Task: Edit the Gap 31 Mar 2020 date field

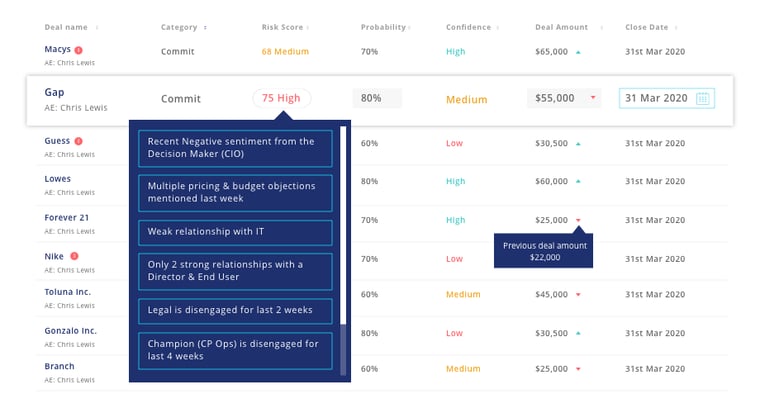Action: [666, 98]
